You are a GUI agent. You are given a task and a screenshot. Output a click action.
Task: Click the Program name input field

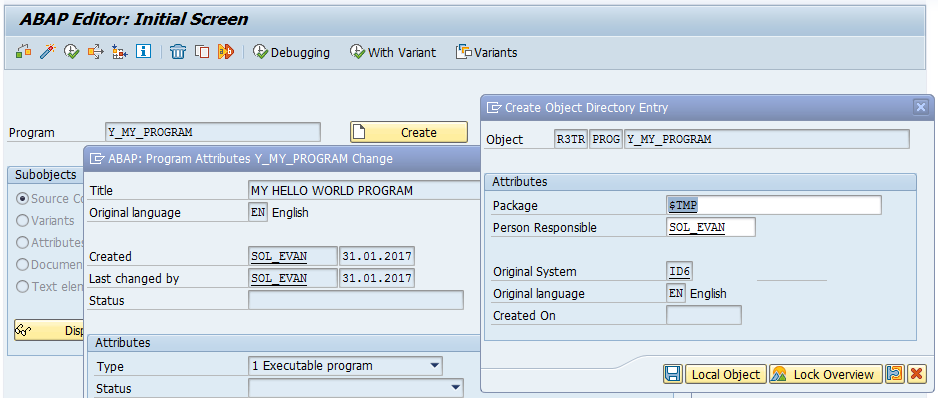(213, 132)
